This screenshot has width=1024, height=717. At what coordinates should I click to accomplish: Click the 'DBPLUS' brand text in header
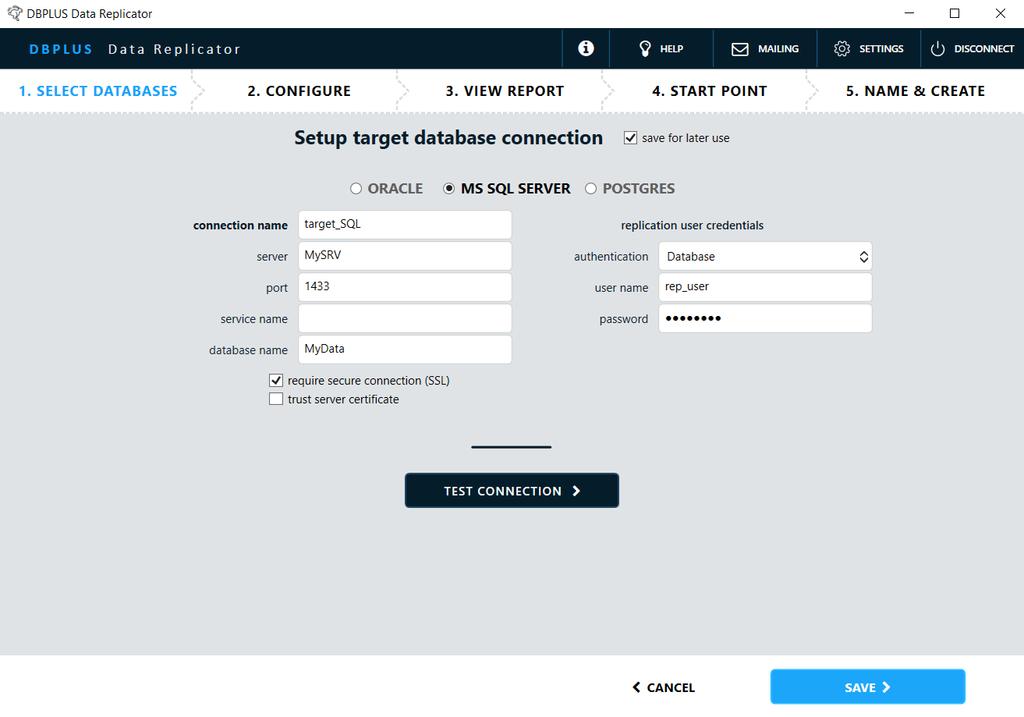[x=61, y=49]
